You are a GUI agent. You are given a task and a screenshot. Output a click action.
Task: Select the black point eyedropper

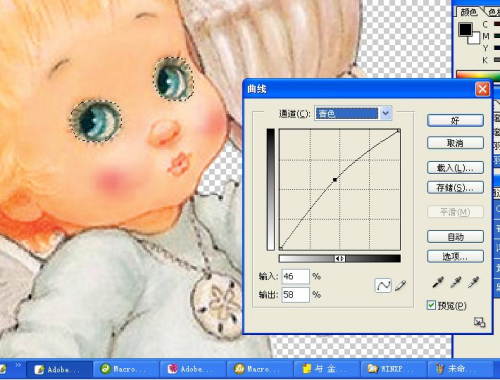pyautogui.click(x=438, y=282)
